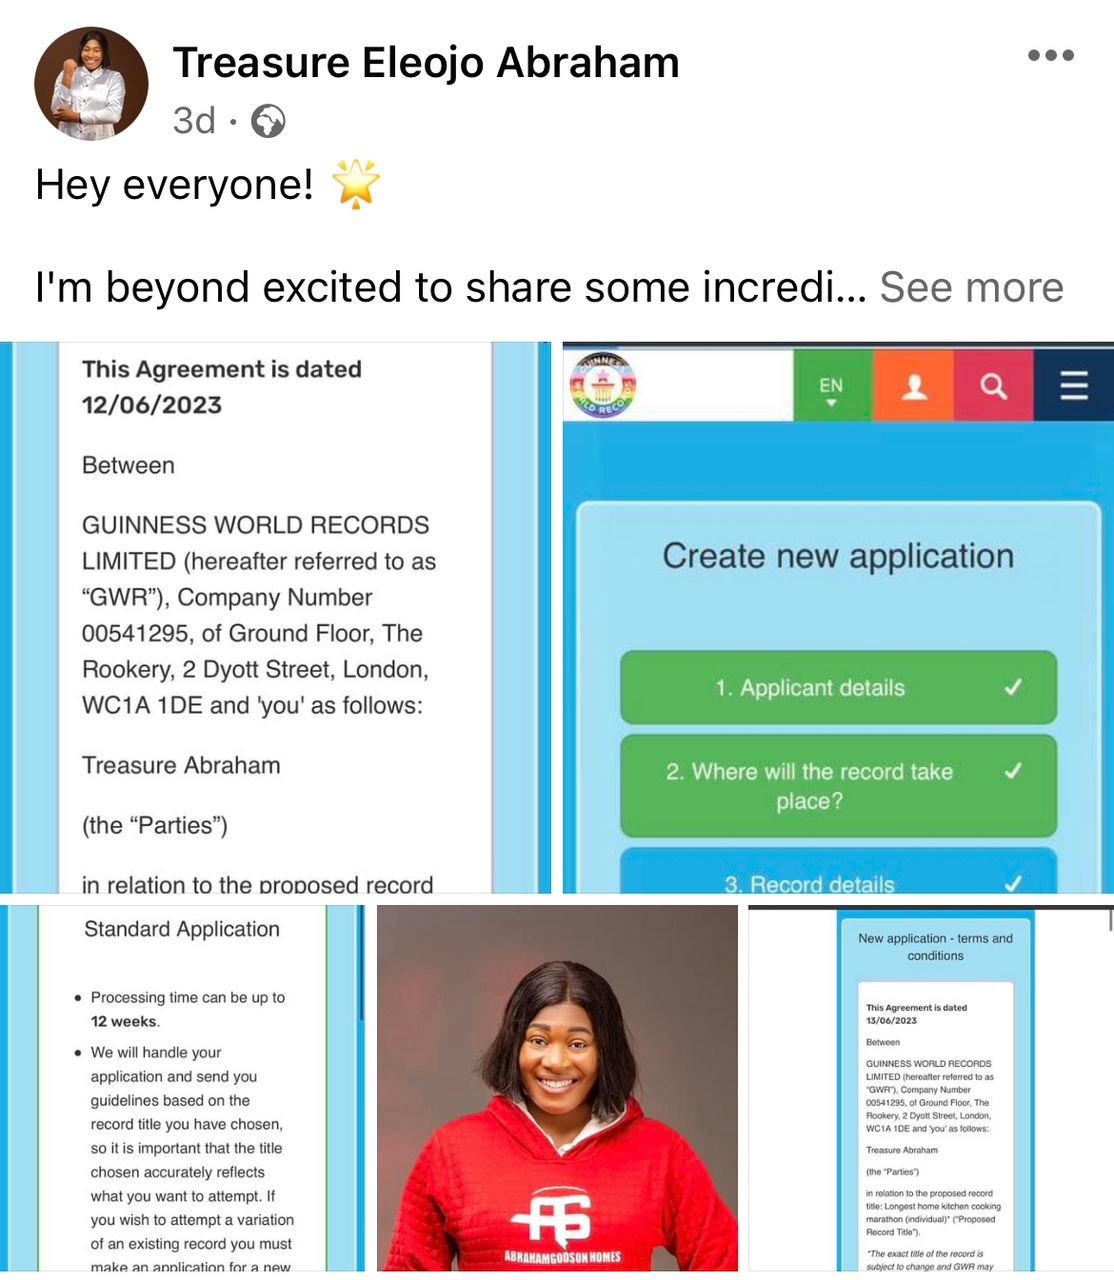Open the terms and conditions screenshot

click(x=931, y=1088)
